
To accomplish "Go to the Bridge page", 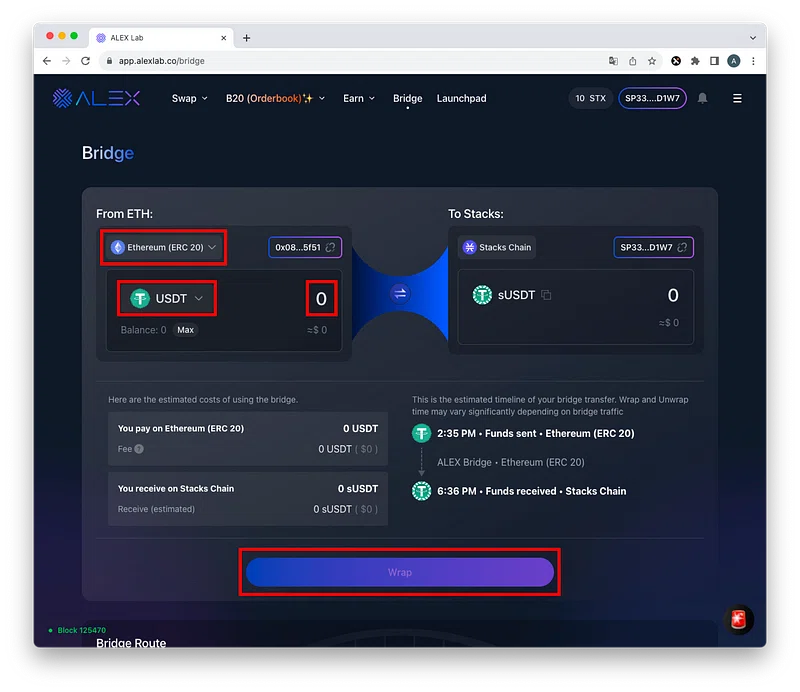I will click(408, 98).
